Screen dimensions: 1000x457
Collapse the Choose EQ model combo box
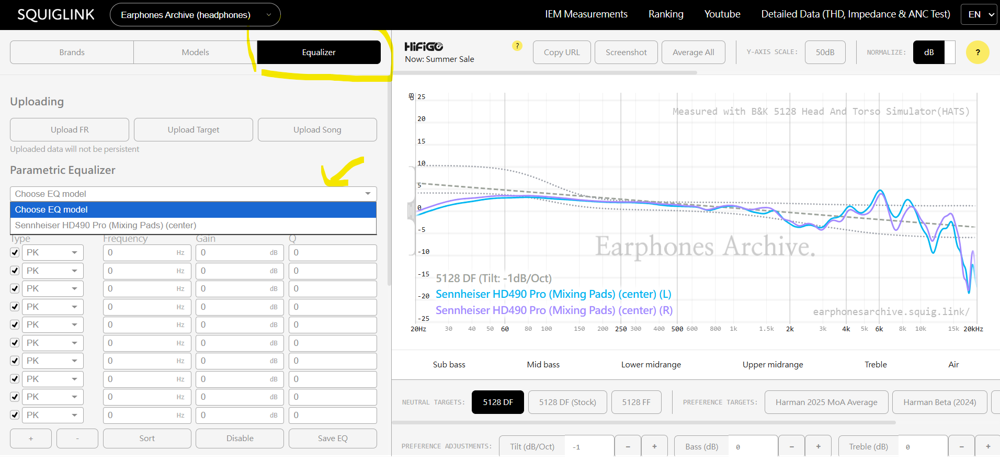193,194
